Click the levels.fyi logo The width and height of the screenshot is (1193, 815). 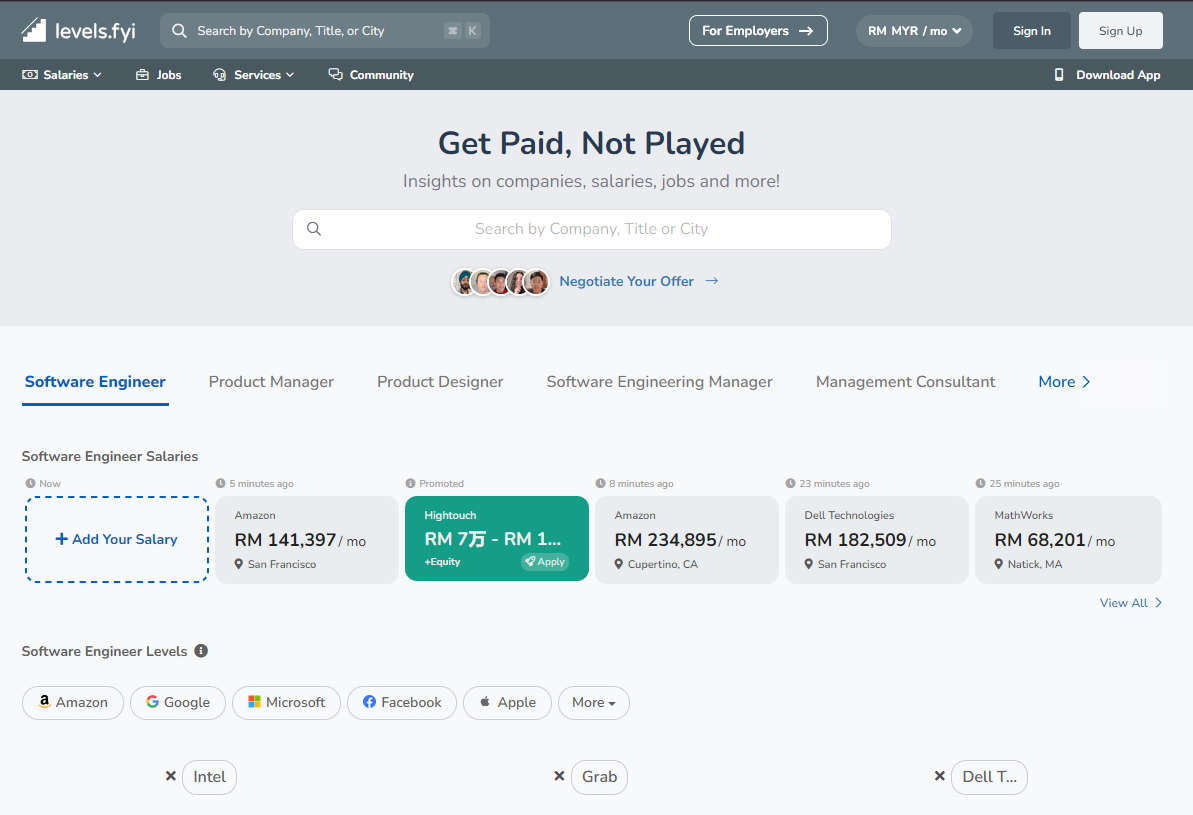coord(78,30)
